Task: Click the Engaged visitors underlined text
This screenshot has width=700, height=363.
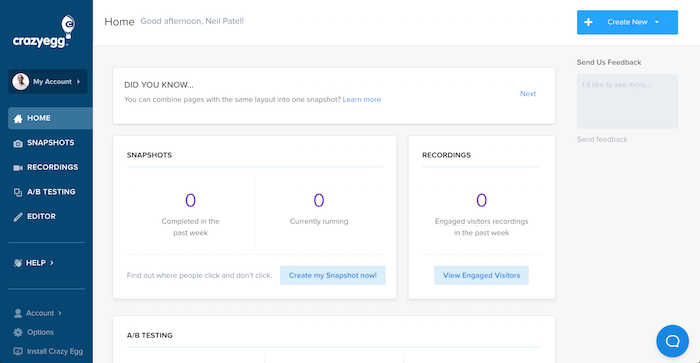Action: tap(462, 221)
